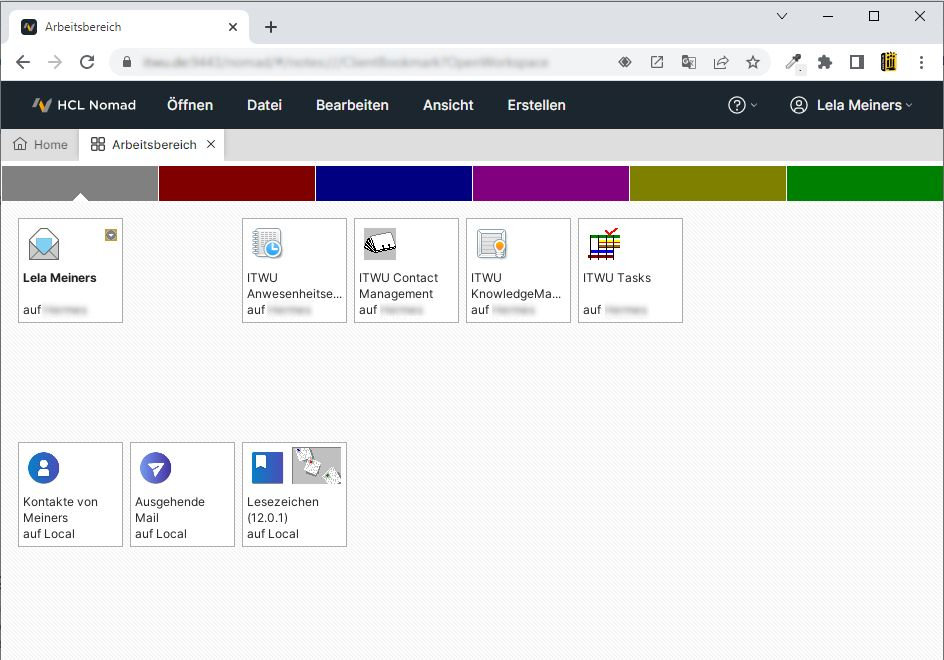Open the Lela Meiners mail tile icon
The height and width of the screenshot is (660, 944).
pos(44,244)
